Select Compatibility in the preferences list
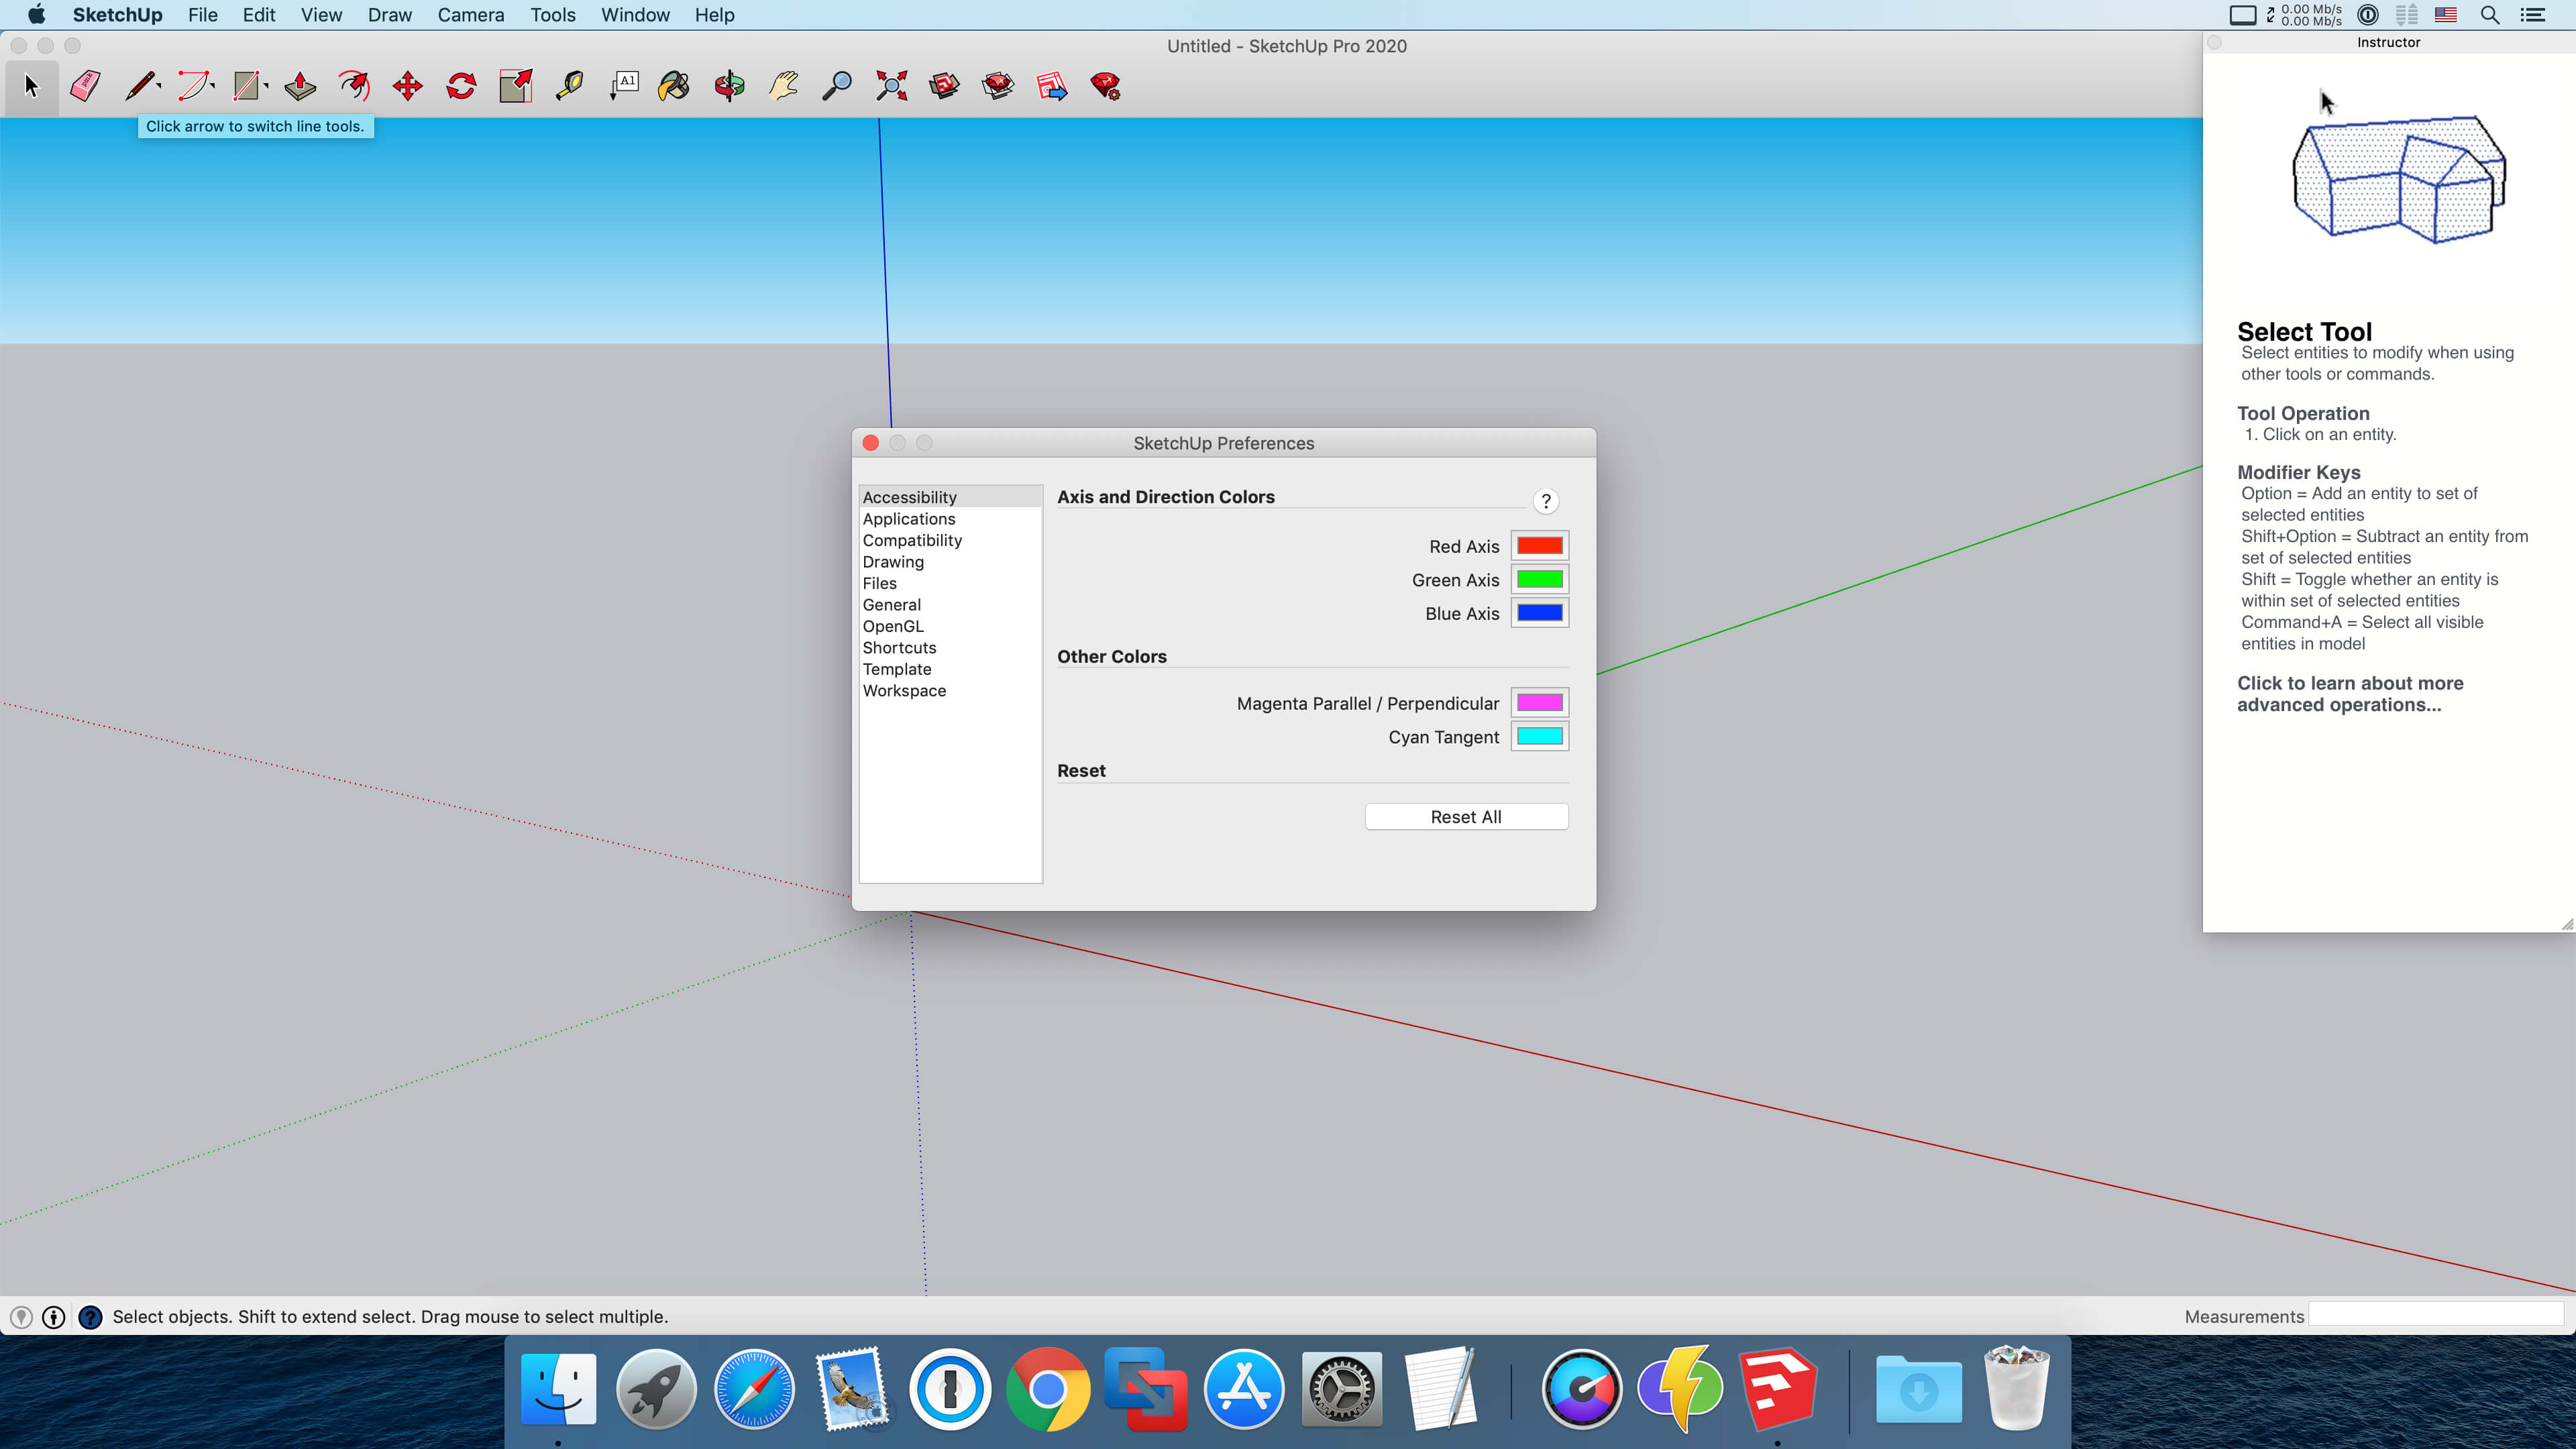The height and width of the screenshot is (1449, 2576). 950,540
